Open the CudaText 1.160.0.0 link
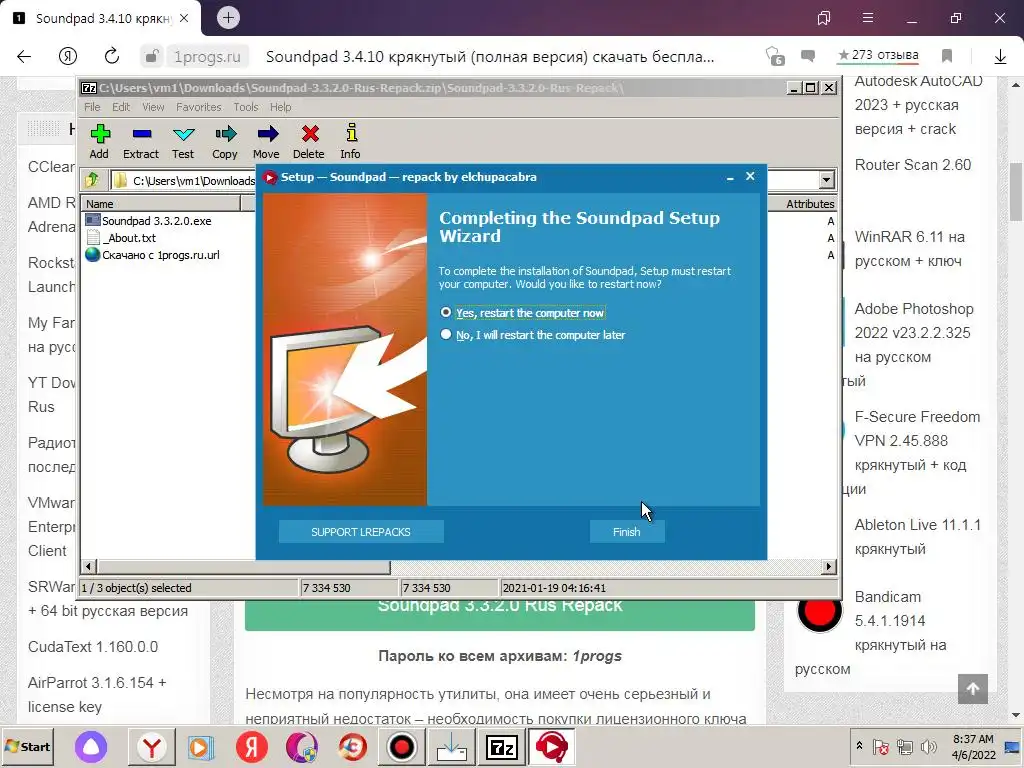1024x768 pixels. tap(93, 647)
